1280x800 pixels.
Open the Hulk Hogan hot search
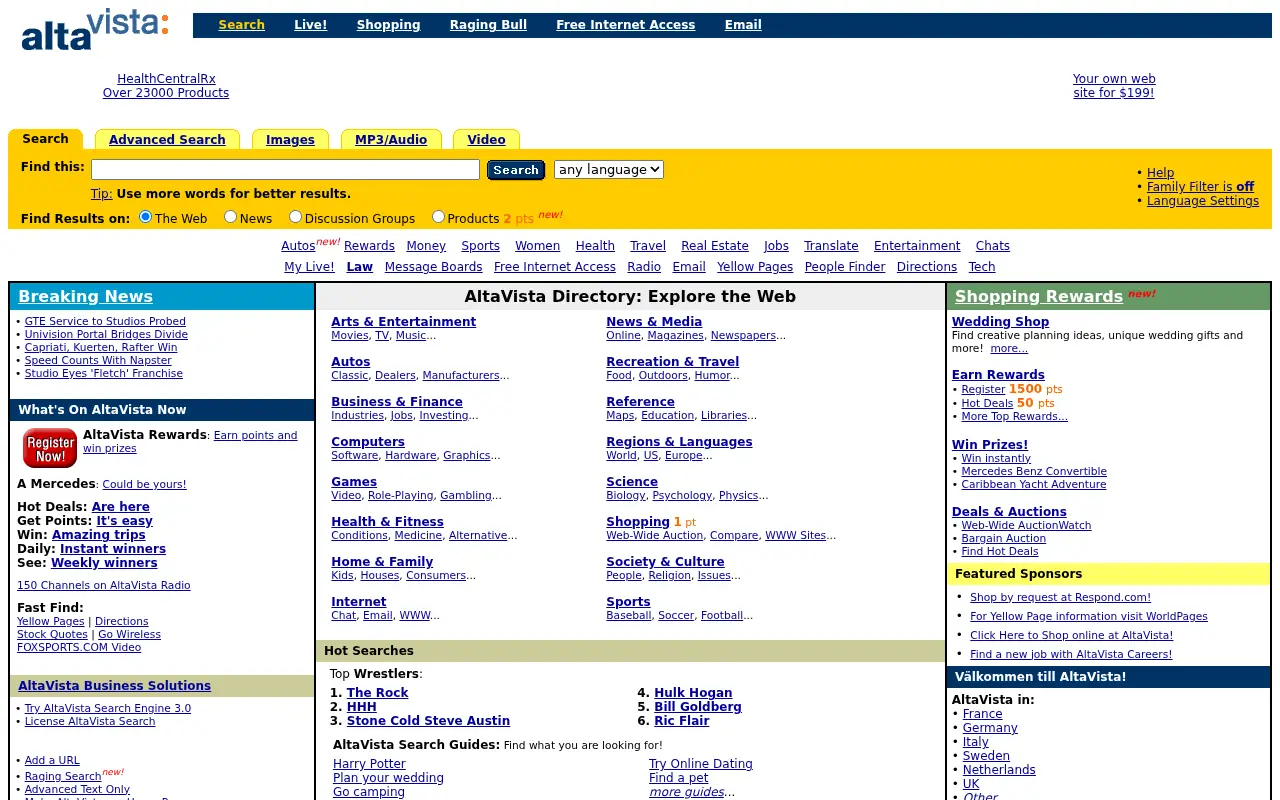[693, 693]
